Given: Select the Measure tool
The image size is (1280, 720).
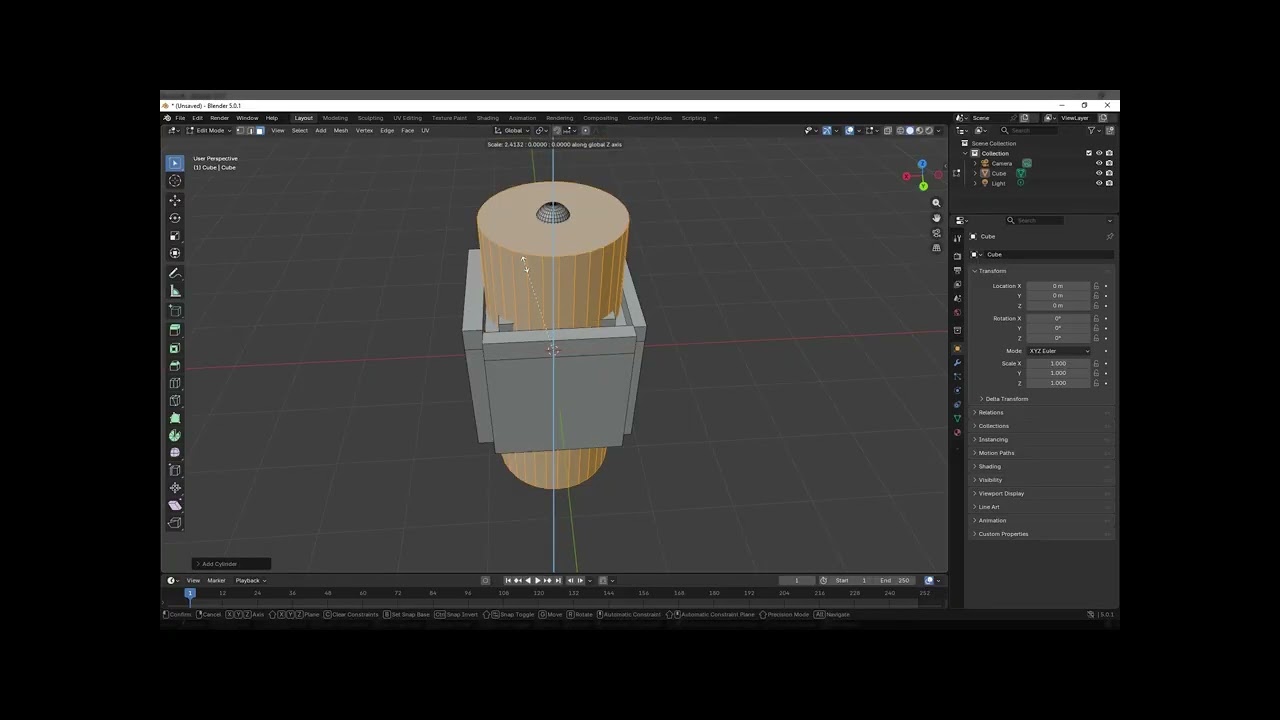Looking at the screenshot, I should point(175,291).
